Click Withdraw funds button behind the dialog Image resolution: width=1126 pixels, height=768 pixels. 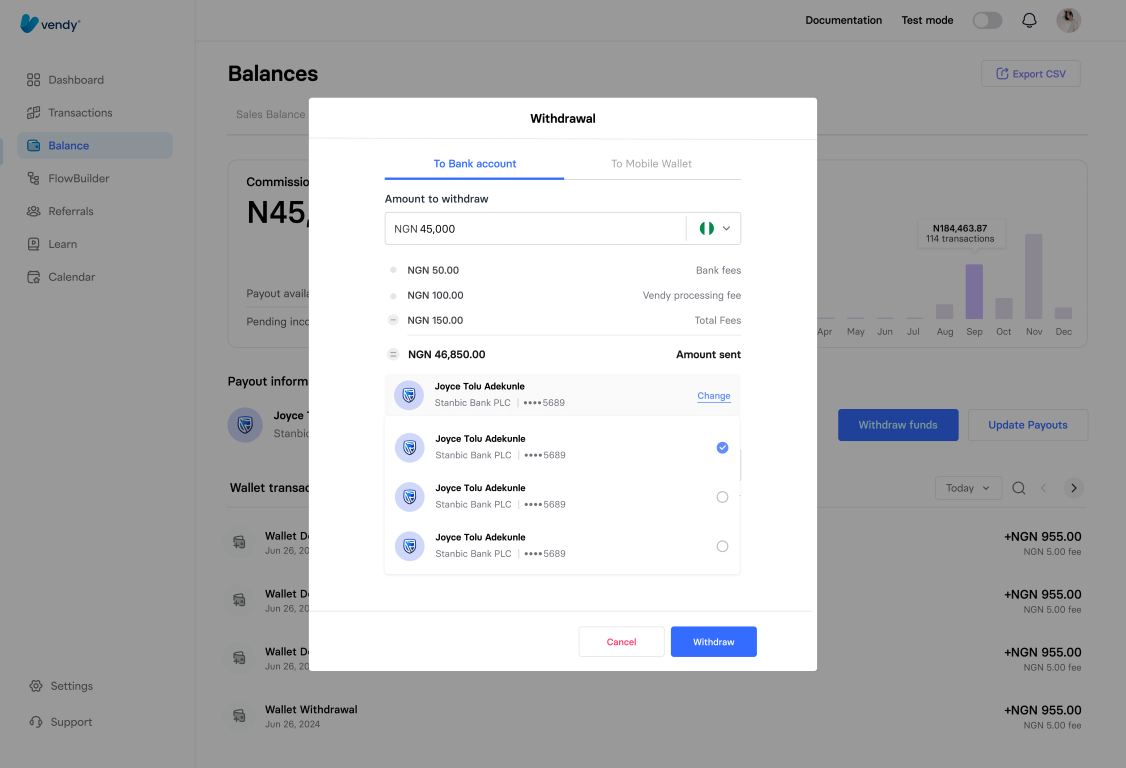click(x=898, y=425)
